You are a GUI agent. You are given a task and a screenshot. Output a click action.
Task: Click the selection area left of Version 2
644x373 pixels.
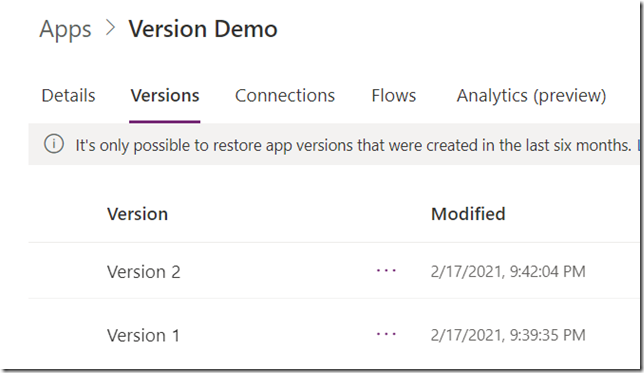[x=68, y=271]
